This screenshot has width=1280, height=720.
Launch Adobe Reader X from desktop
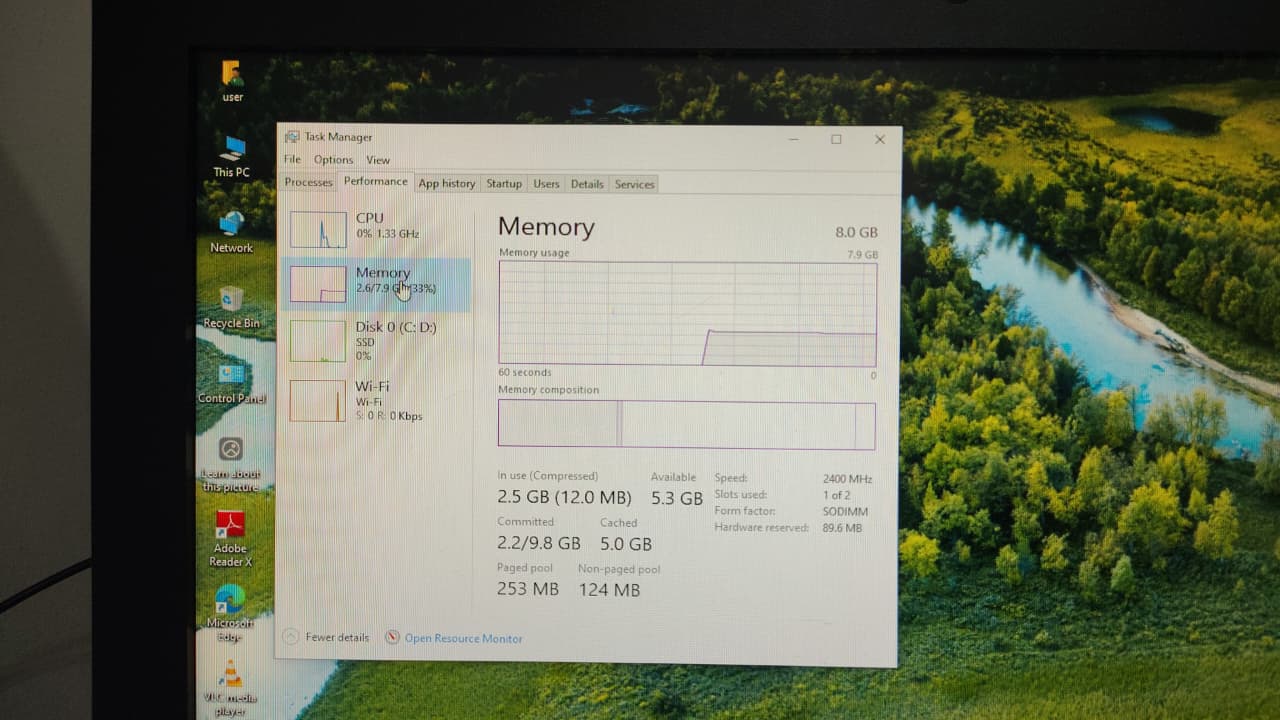point(231,525)
